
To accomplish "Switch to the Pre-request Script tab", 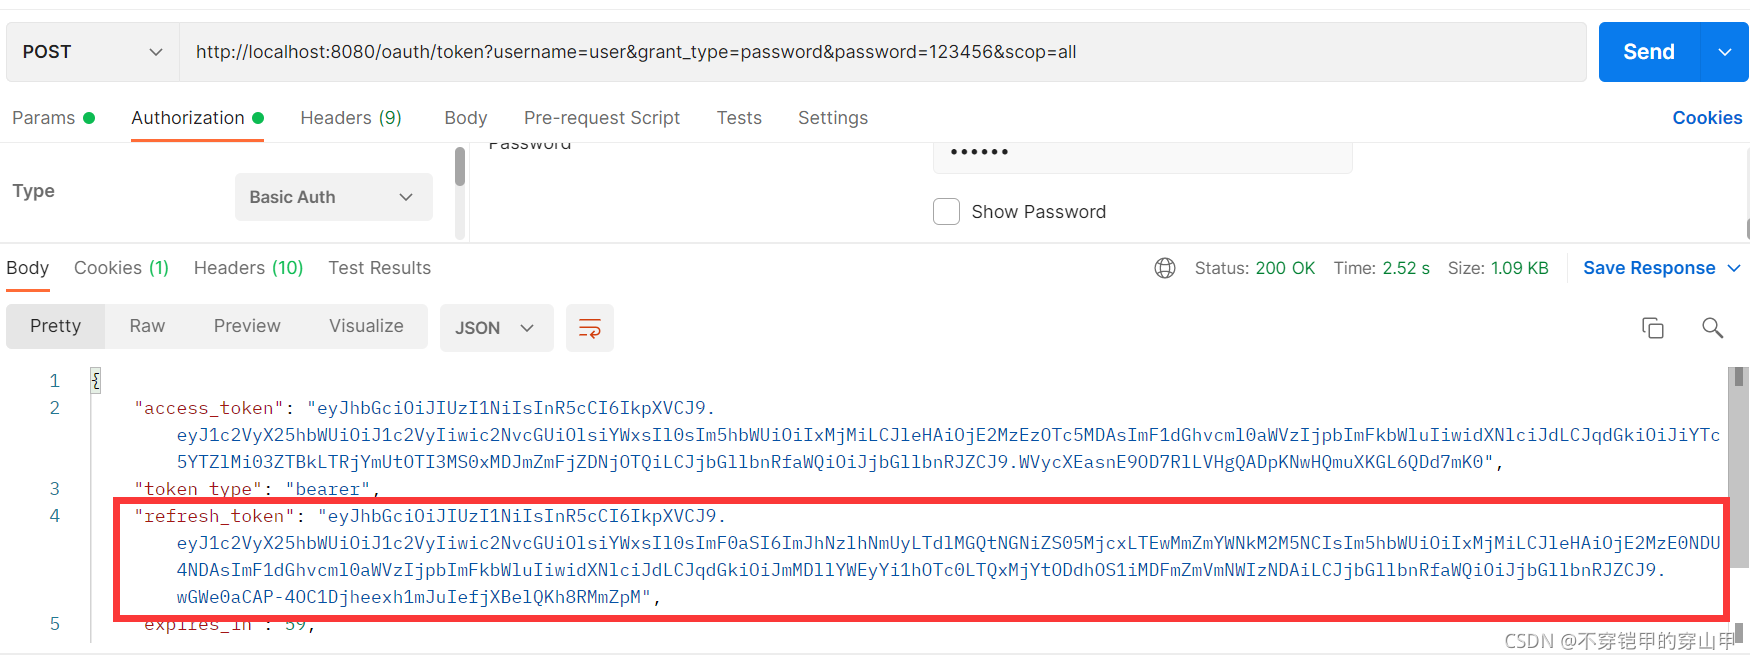I will pos(602,117).
